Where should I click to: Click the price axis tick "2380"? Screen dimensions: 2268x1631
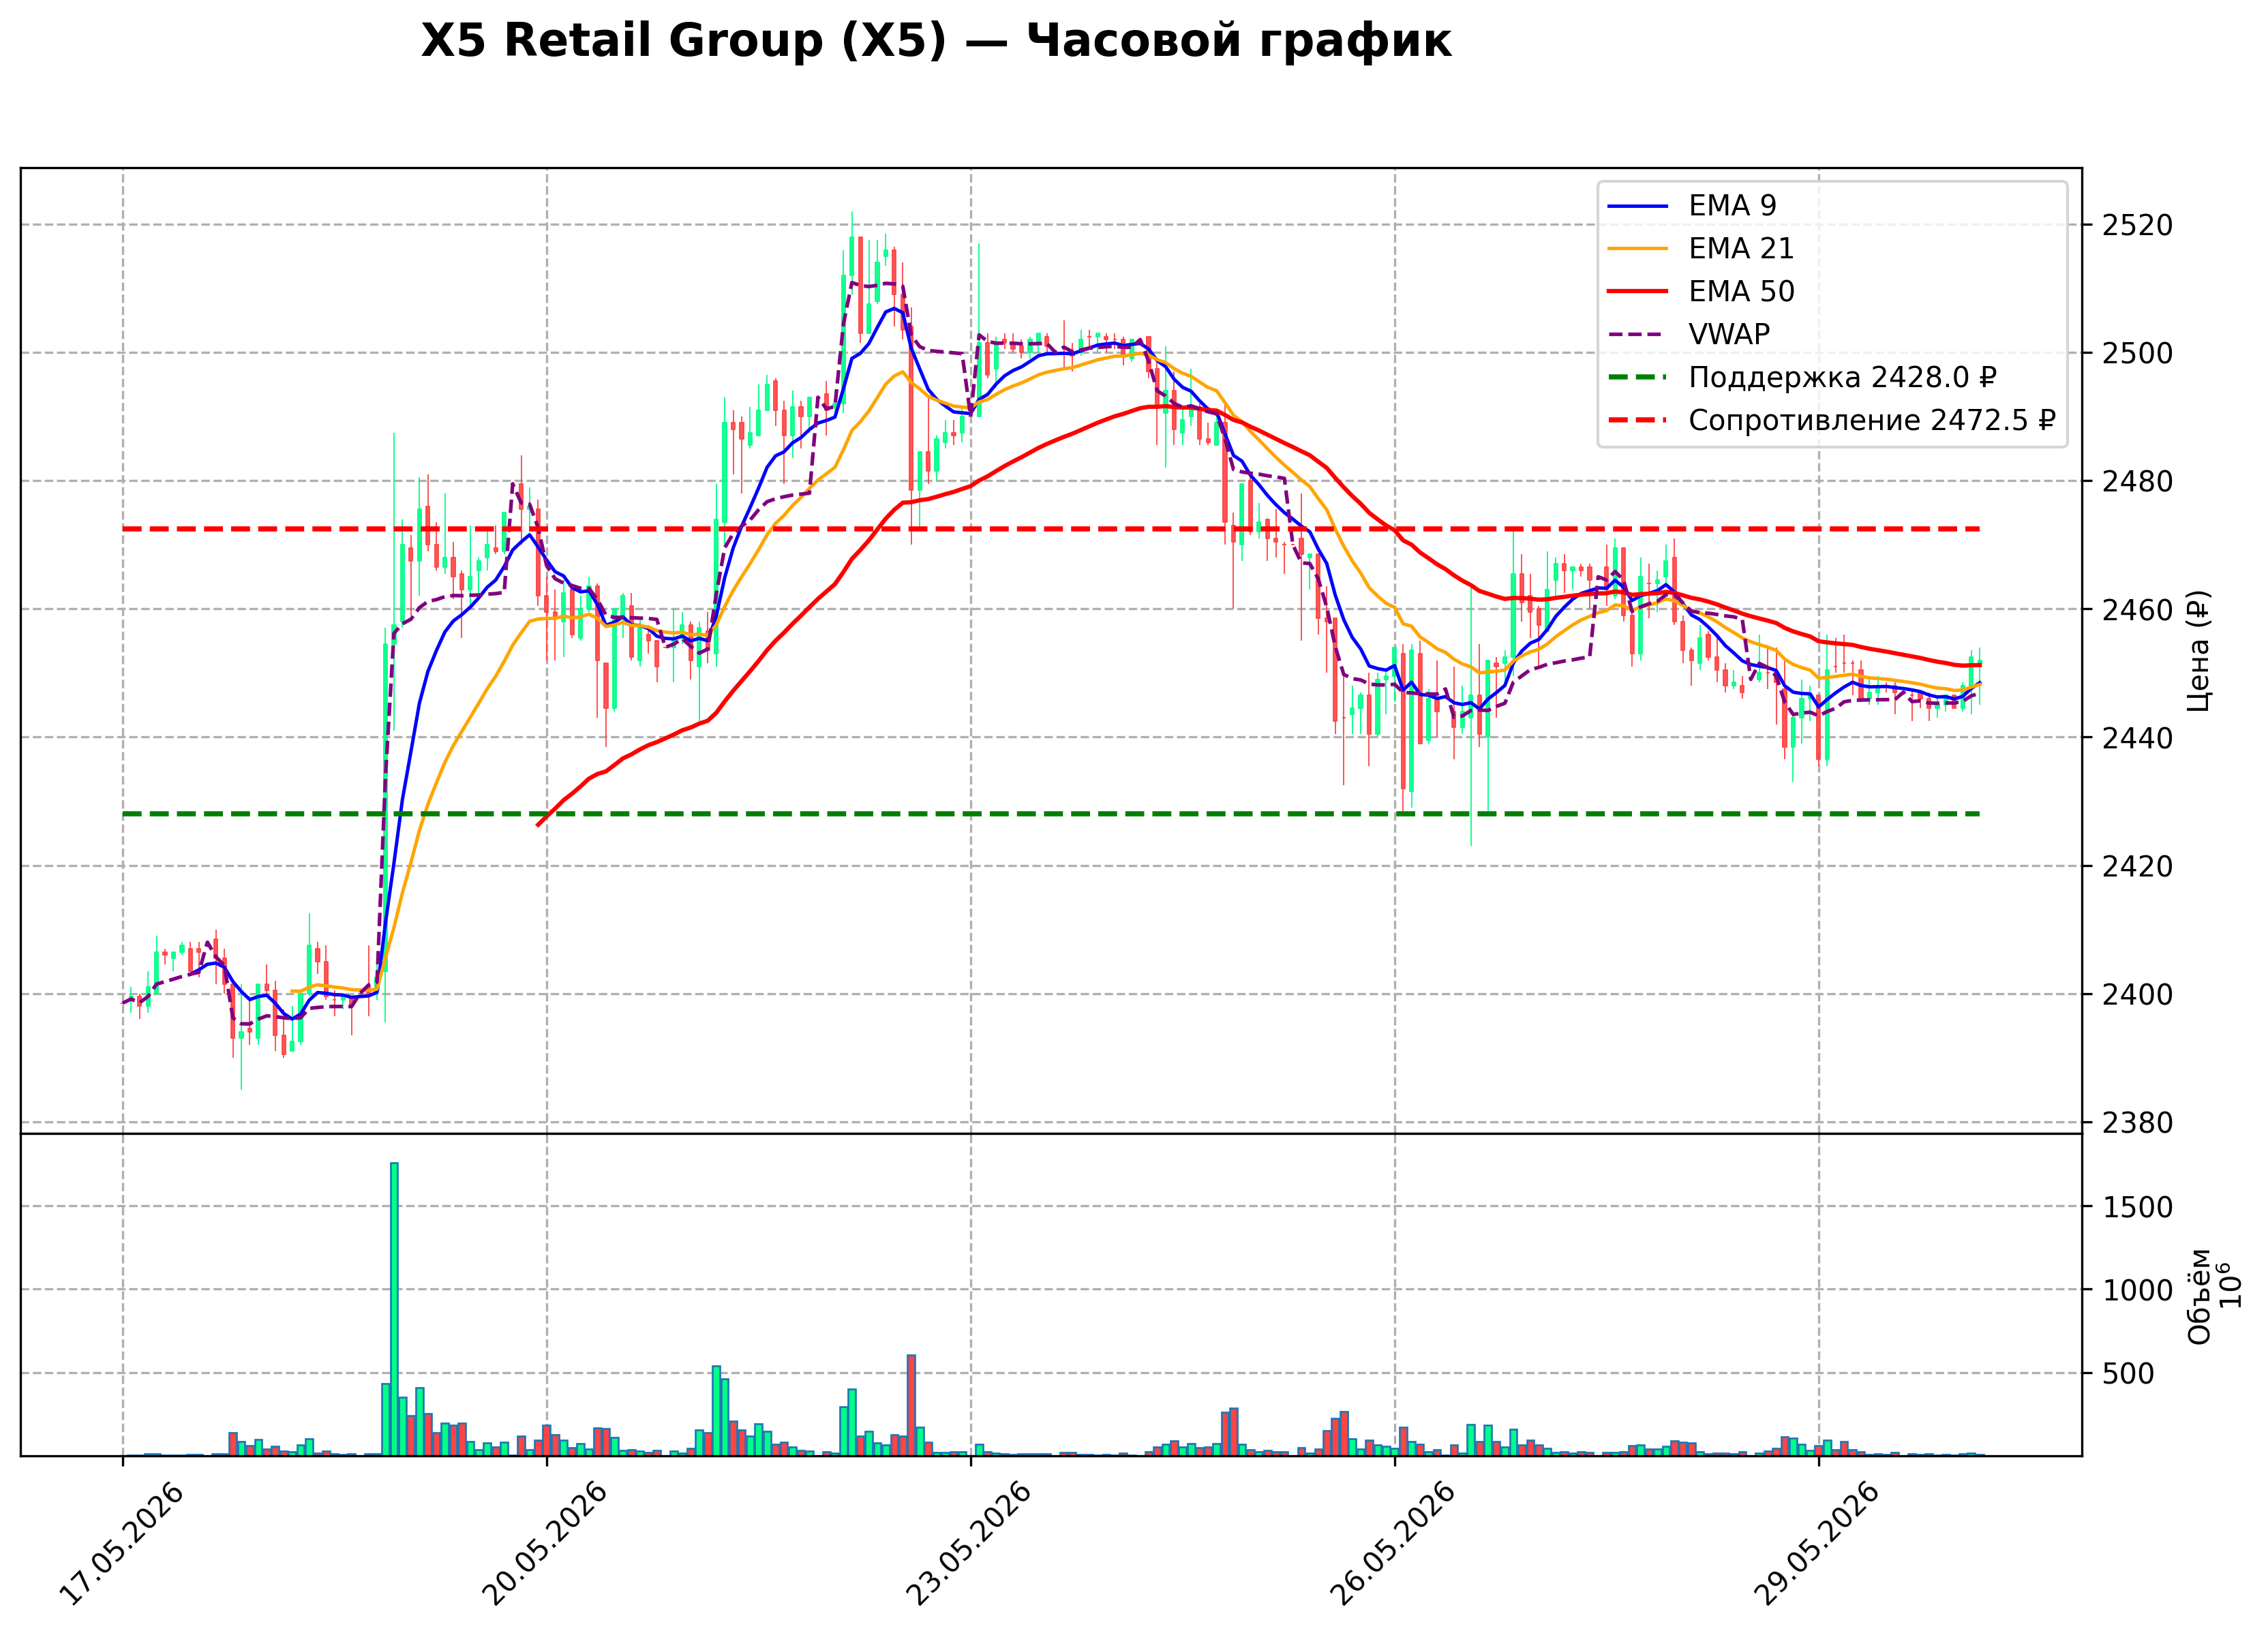2137,1122
